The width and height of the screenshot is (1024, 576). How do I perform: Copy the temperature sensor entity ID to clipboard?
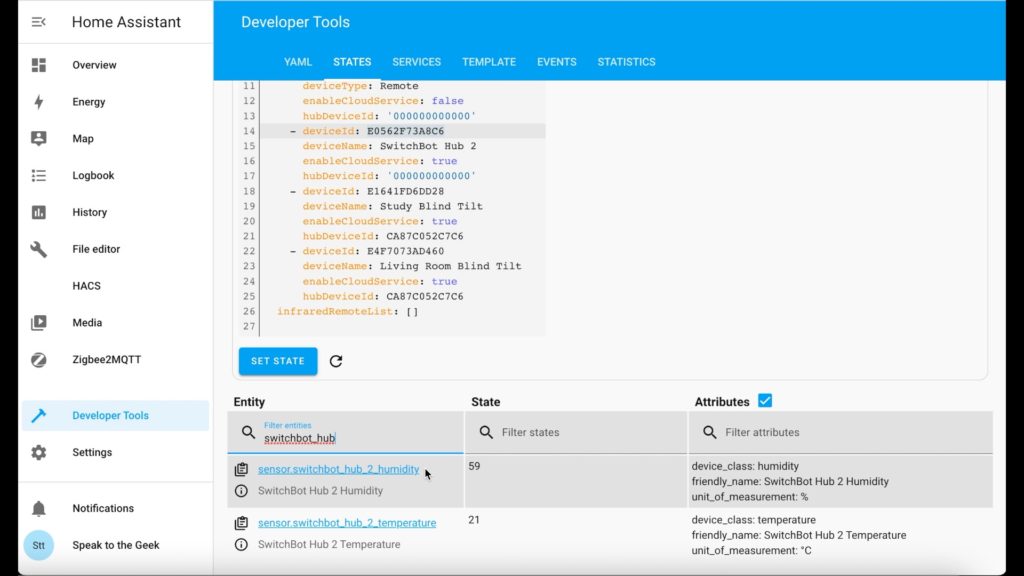pos(242,522)
